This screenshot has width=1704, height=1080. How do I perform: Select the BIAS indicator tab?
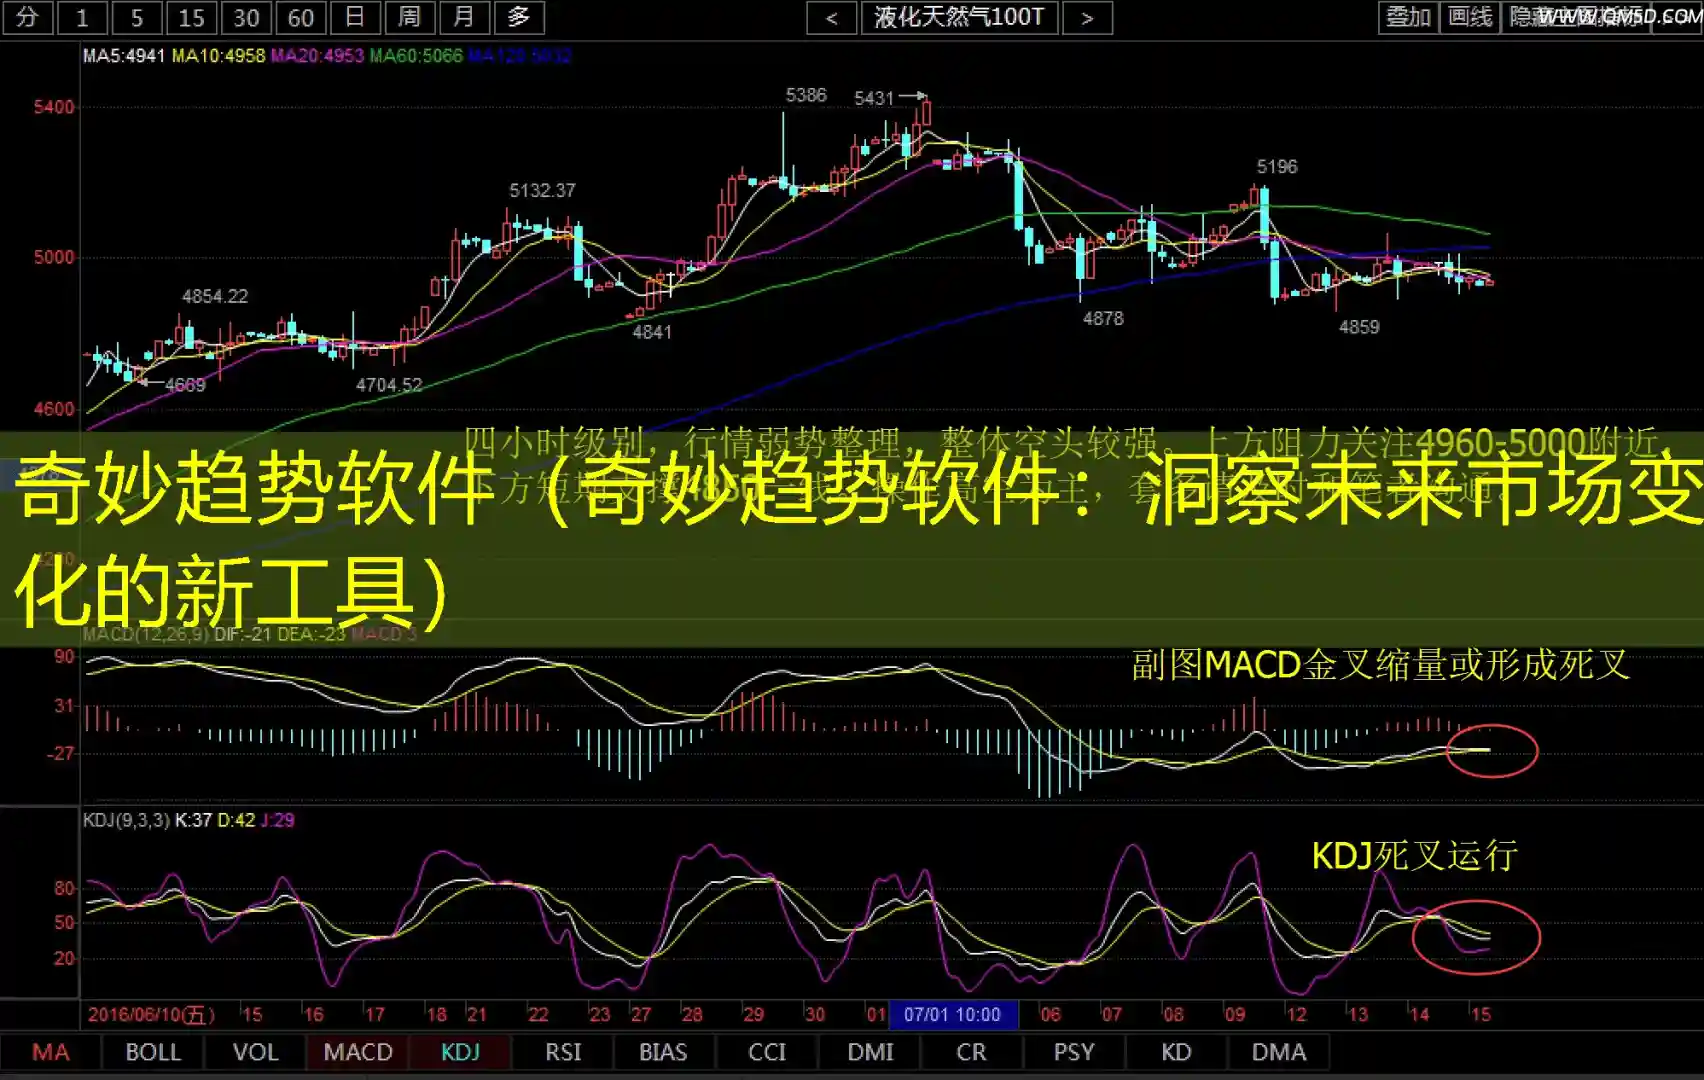pyautogui.click(x=663, y=1052)
